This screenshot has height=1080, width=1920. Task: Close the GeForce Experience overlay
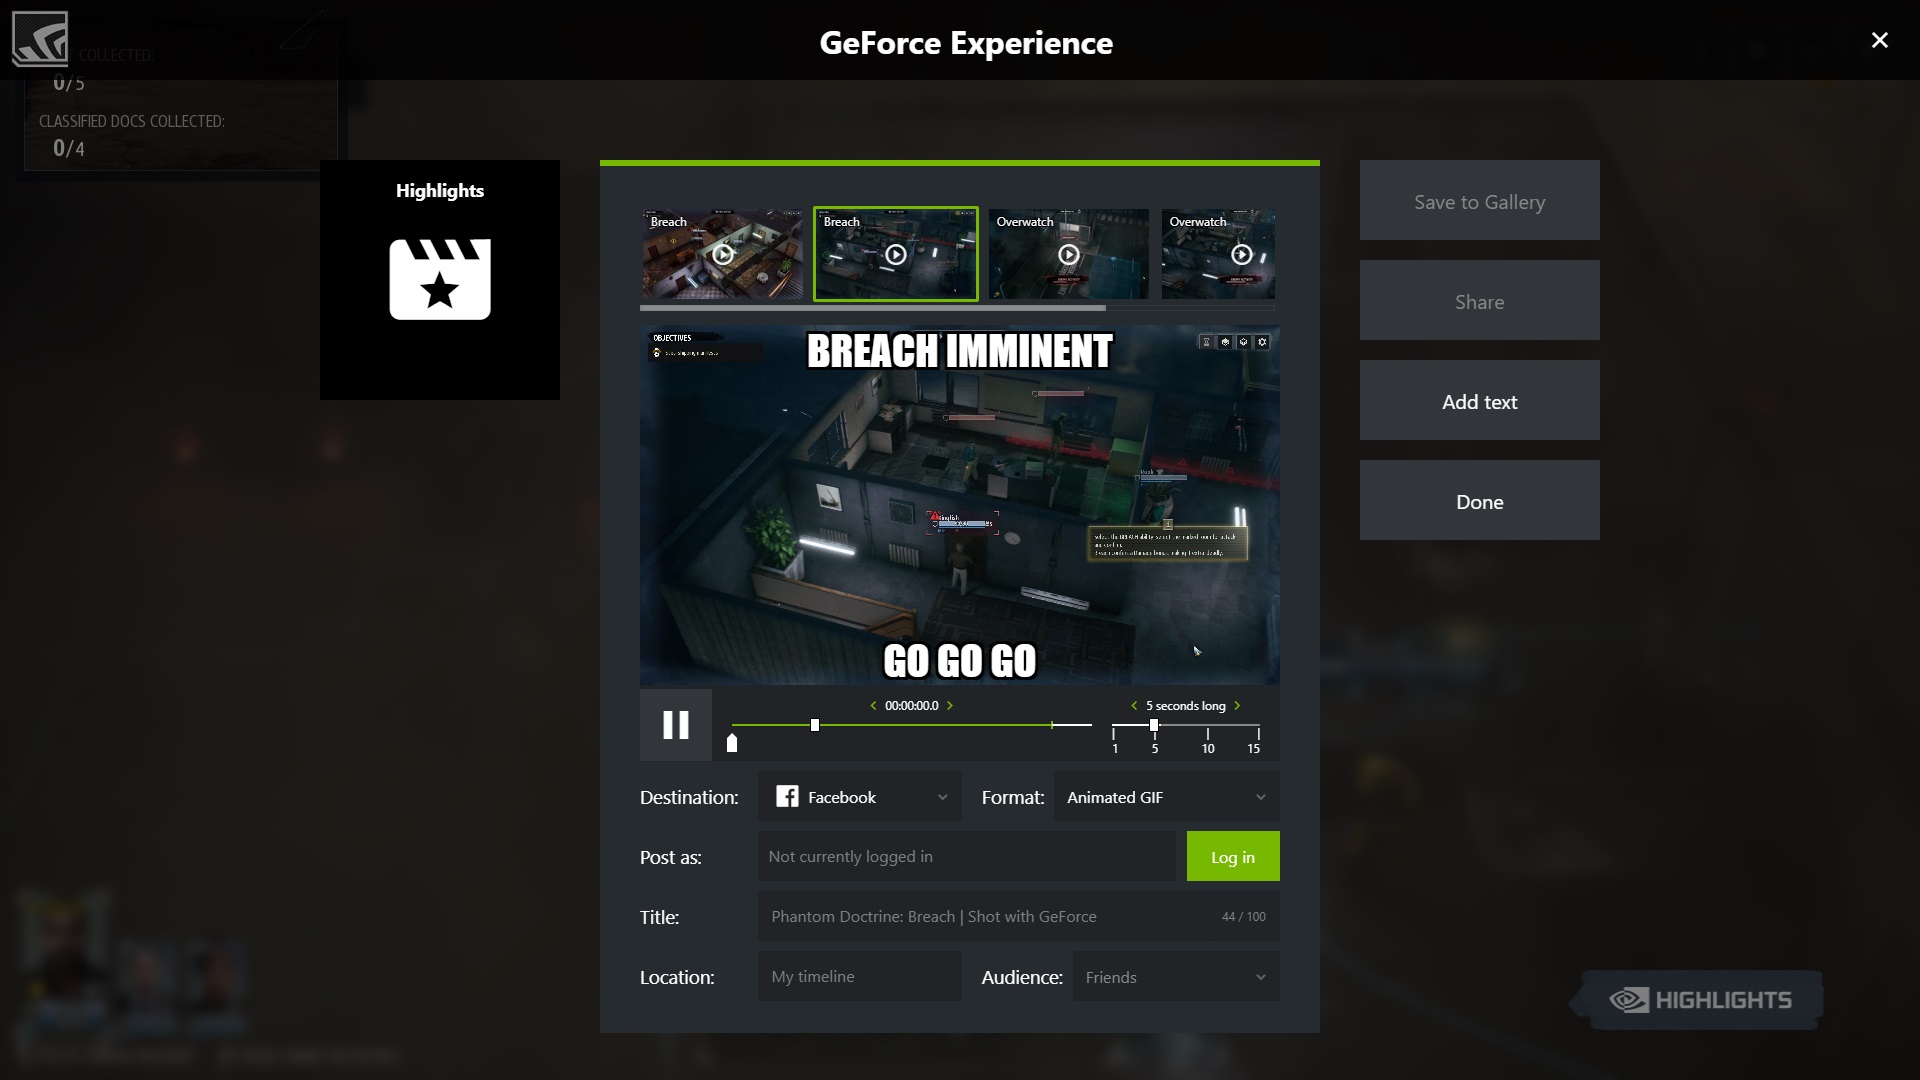click(x=1880, y=40)
